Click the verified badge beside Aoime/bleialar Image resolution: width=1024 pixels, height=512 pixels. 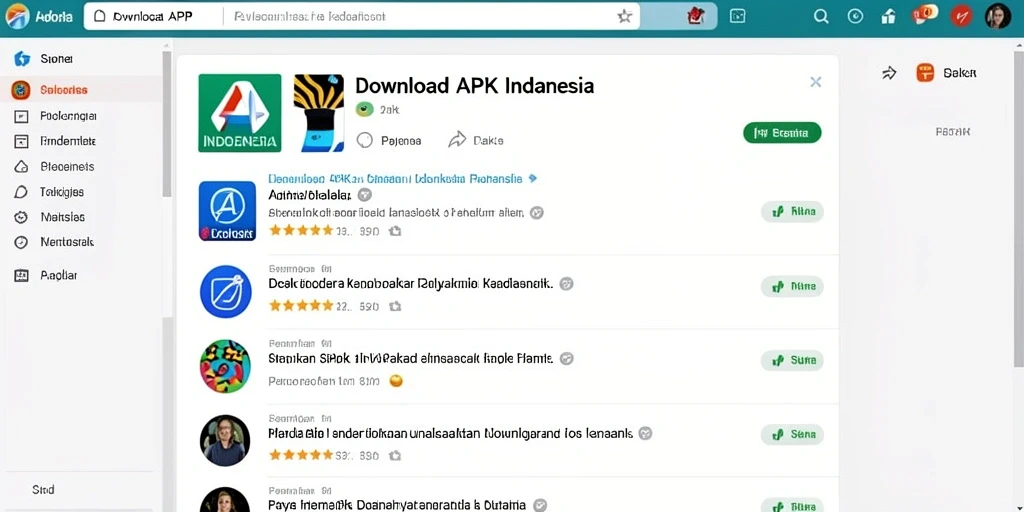click(366, 195)
